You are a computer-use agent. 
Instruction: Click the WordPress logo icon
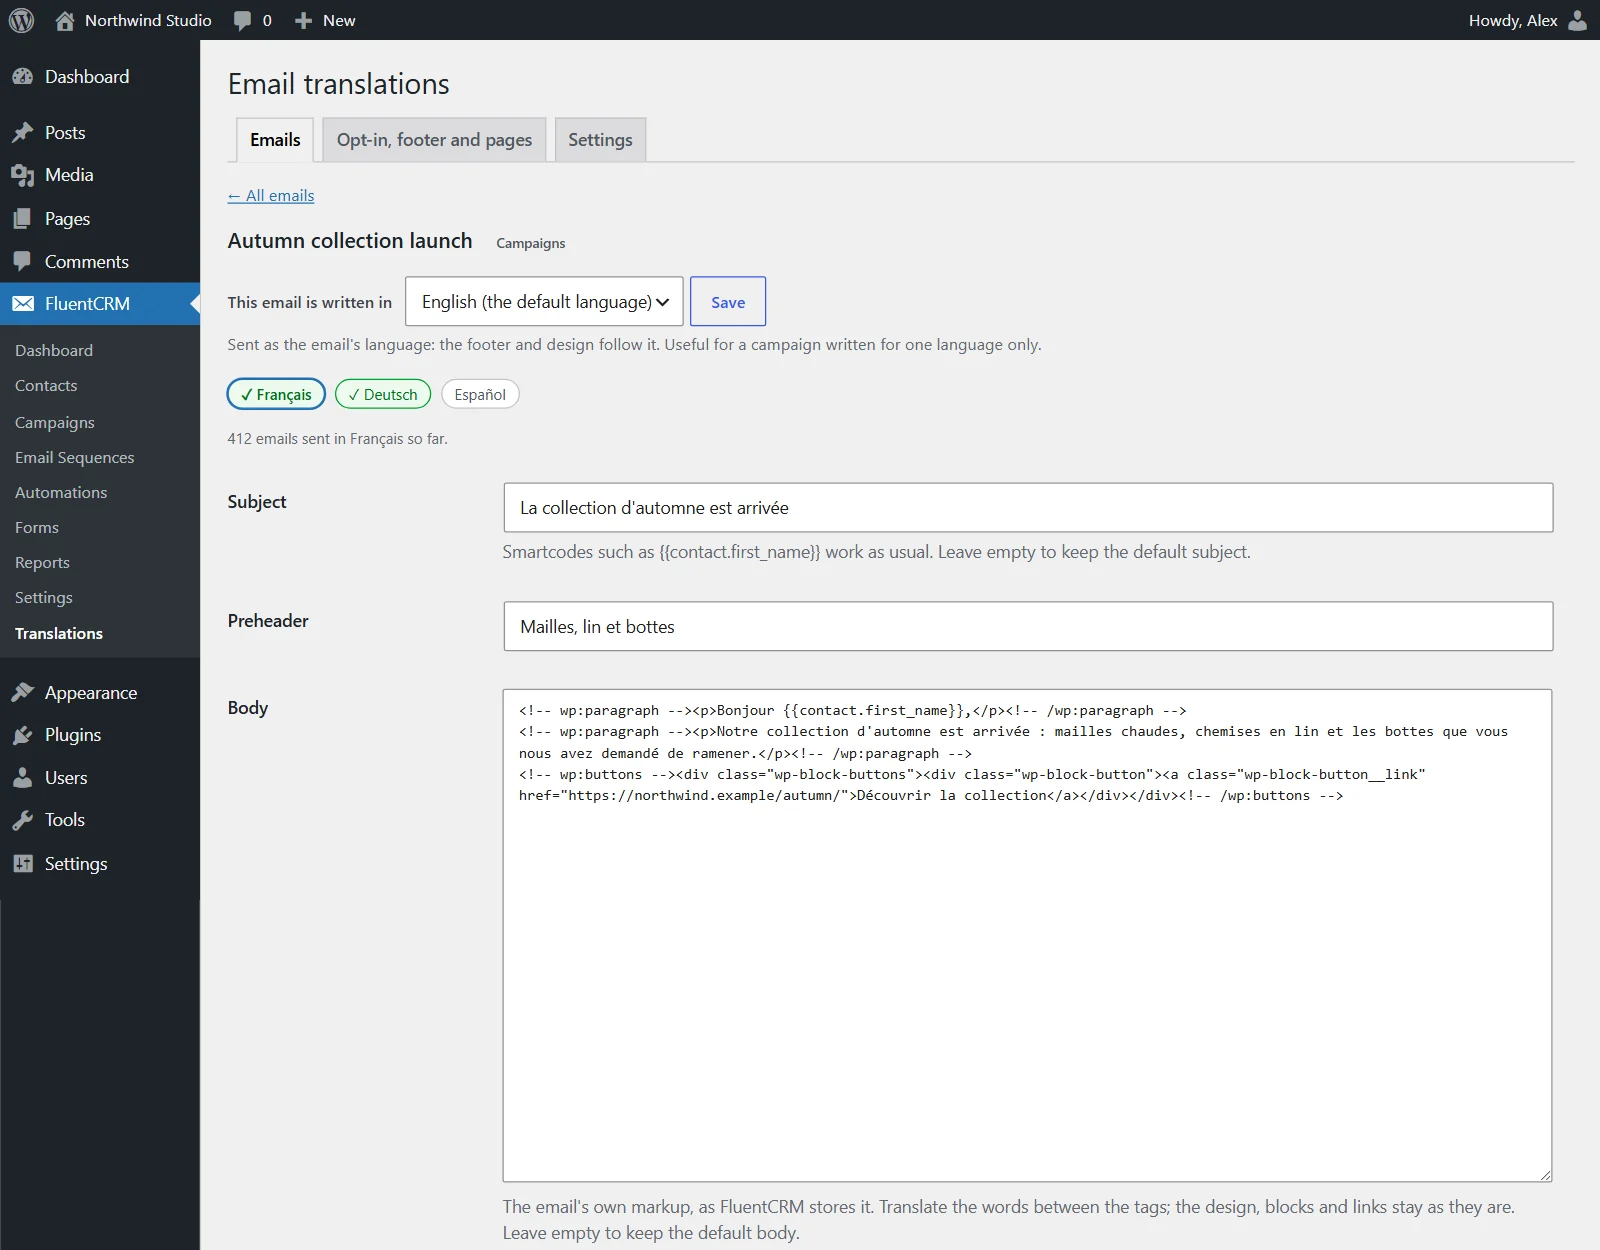pos(21,20)
